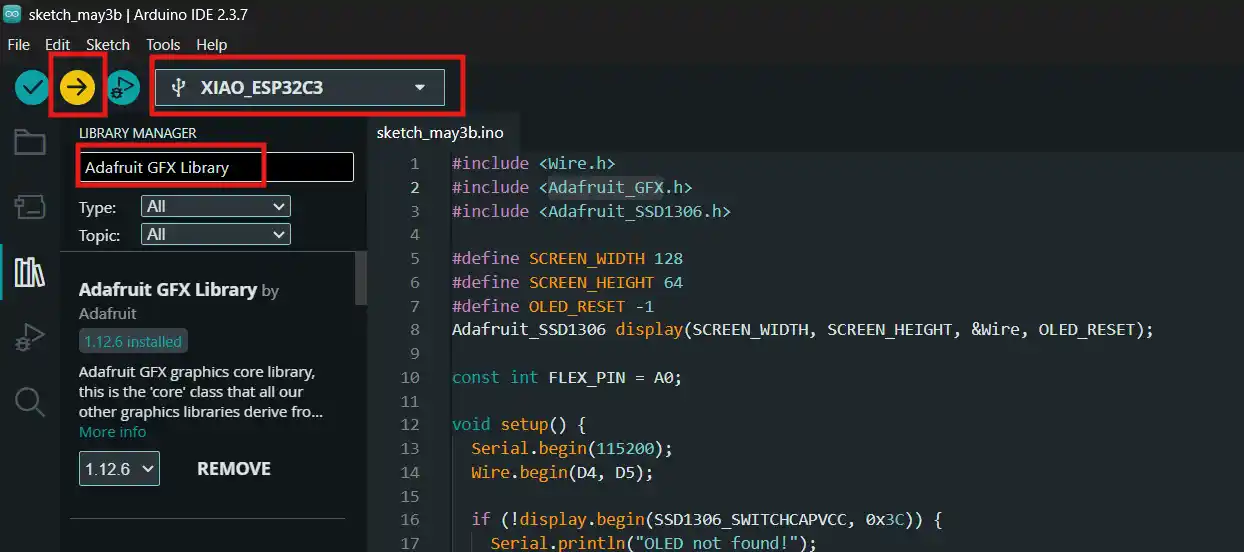This screenshot has width=1244, height=552.
Task: Click line number 10 in gutter
Action: [x=410, y=377]
